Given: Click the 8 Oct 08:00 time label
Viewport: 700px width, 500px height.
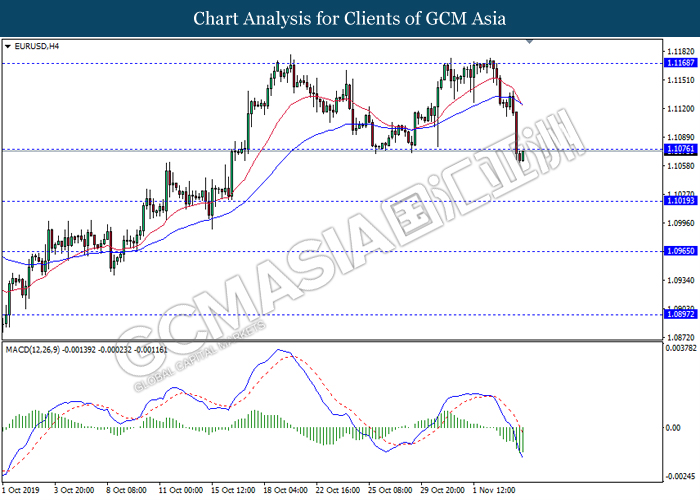Looking at the screenshot, I should click(126, 490).
